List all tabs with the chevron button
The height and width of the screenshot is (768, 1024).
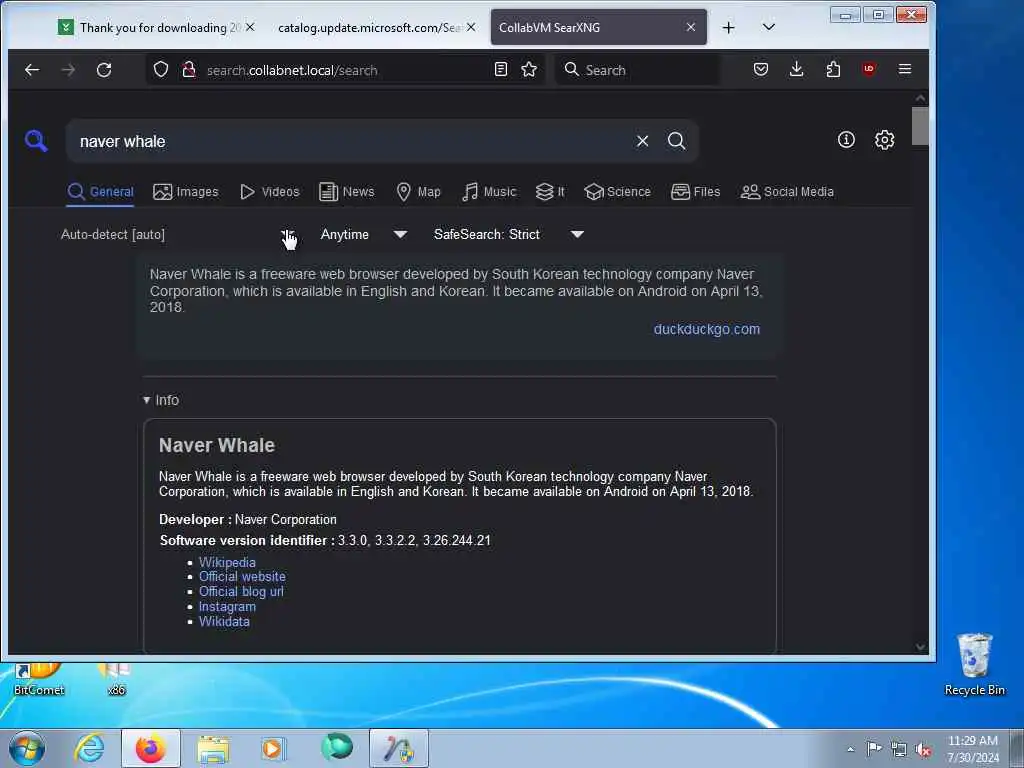coord(769,27)
